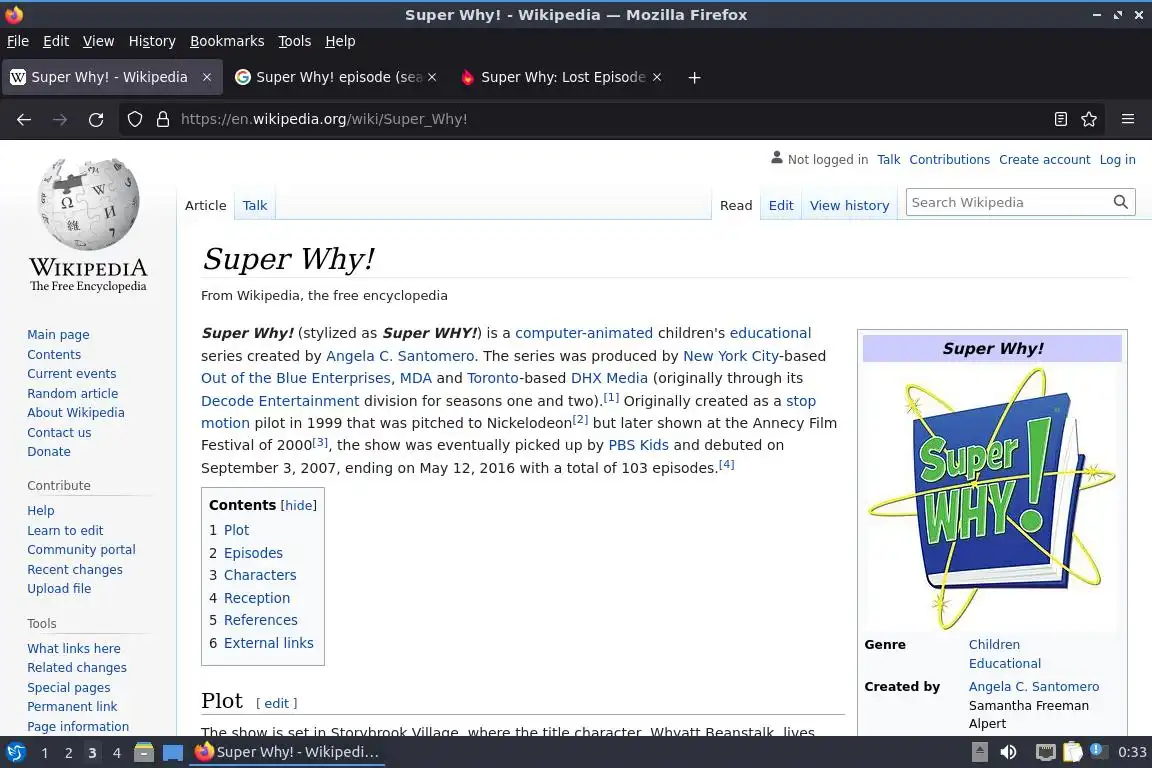
Task: Close the Super Why: Lost Episode tab
Action: tap(657, 77)
